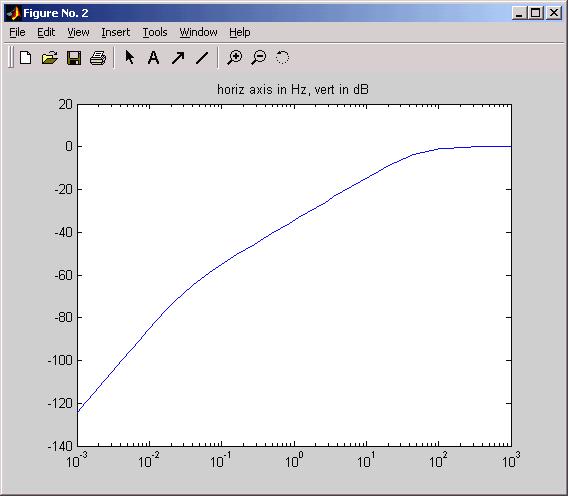Print the figure with the printer icon

(98, 58)
